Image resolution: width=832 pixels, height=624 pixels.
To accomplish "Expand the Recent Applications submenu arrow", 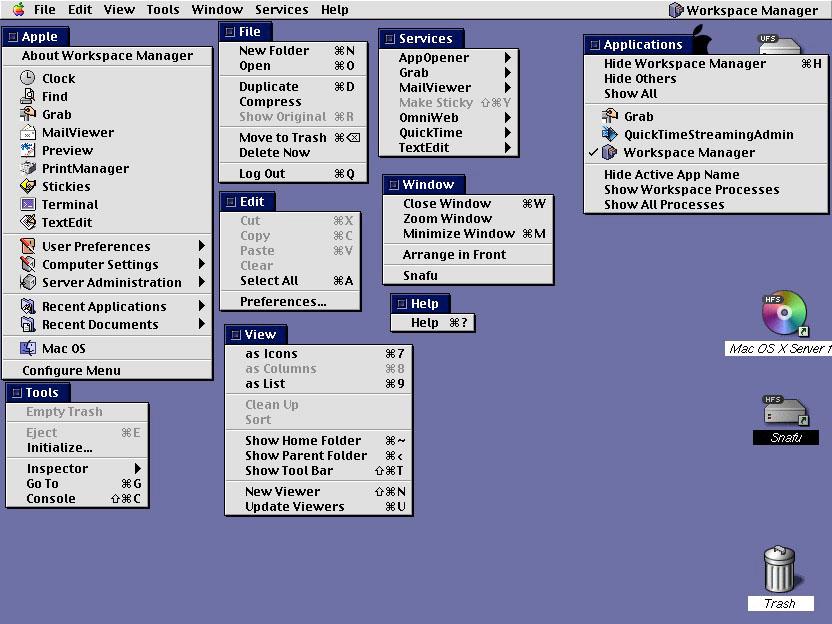I will [x=202, y=305].
